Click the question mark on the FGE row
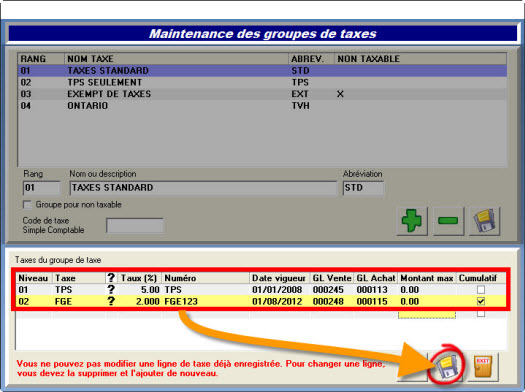The height and width of the screenshot is (392, 525). pyautogui.click(x=111, y=301)
